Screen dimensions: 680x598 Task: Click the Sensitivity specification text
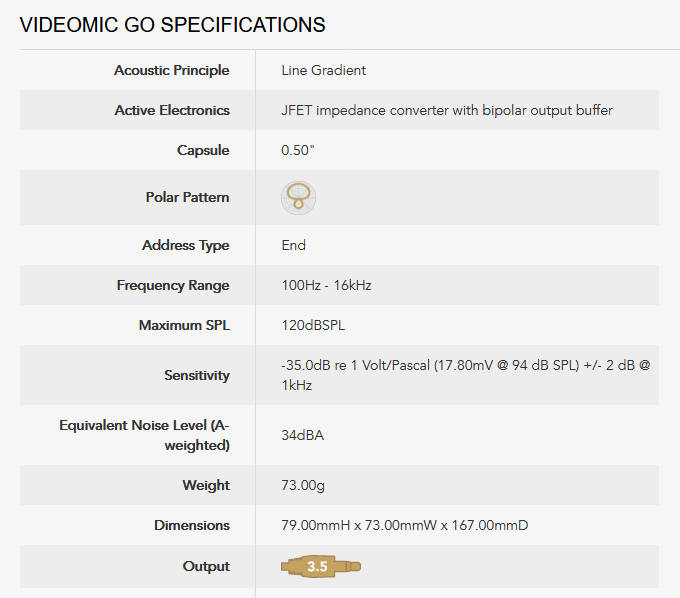[466, 375]
